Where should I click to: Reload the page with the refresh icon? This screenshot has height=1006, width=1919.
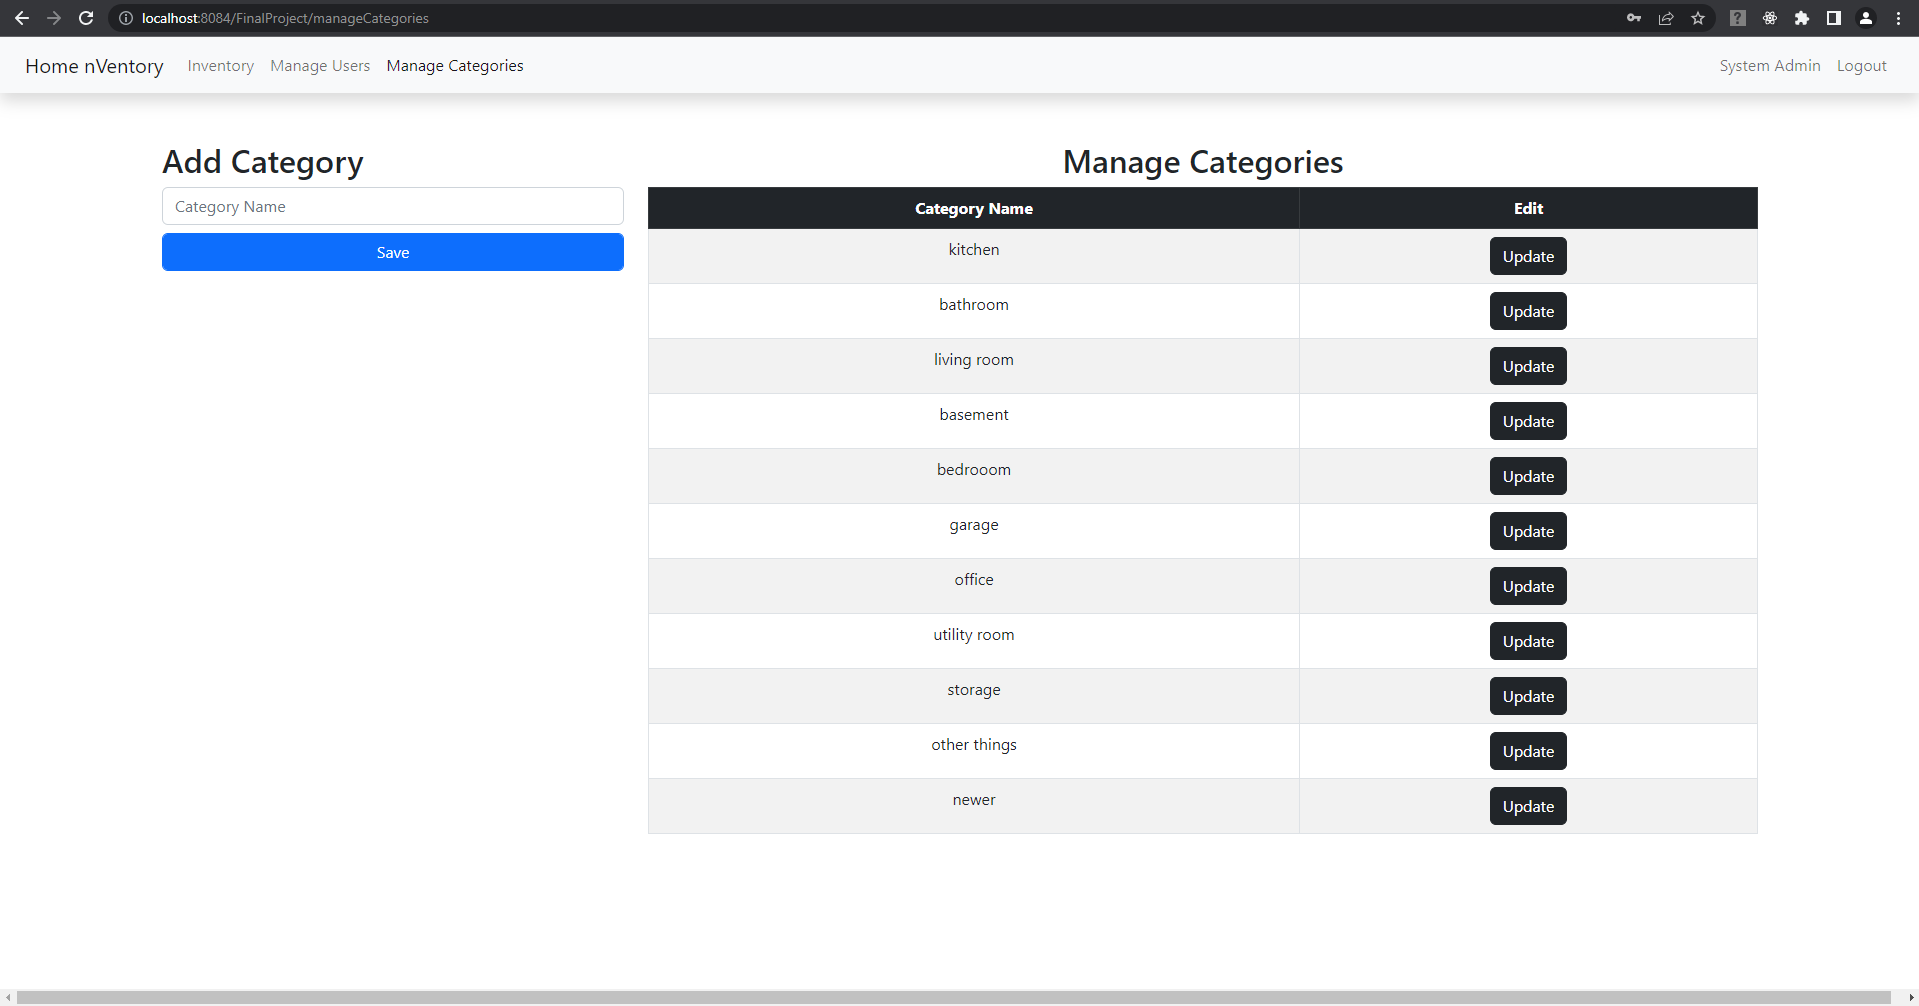tap(86, 18)
